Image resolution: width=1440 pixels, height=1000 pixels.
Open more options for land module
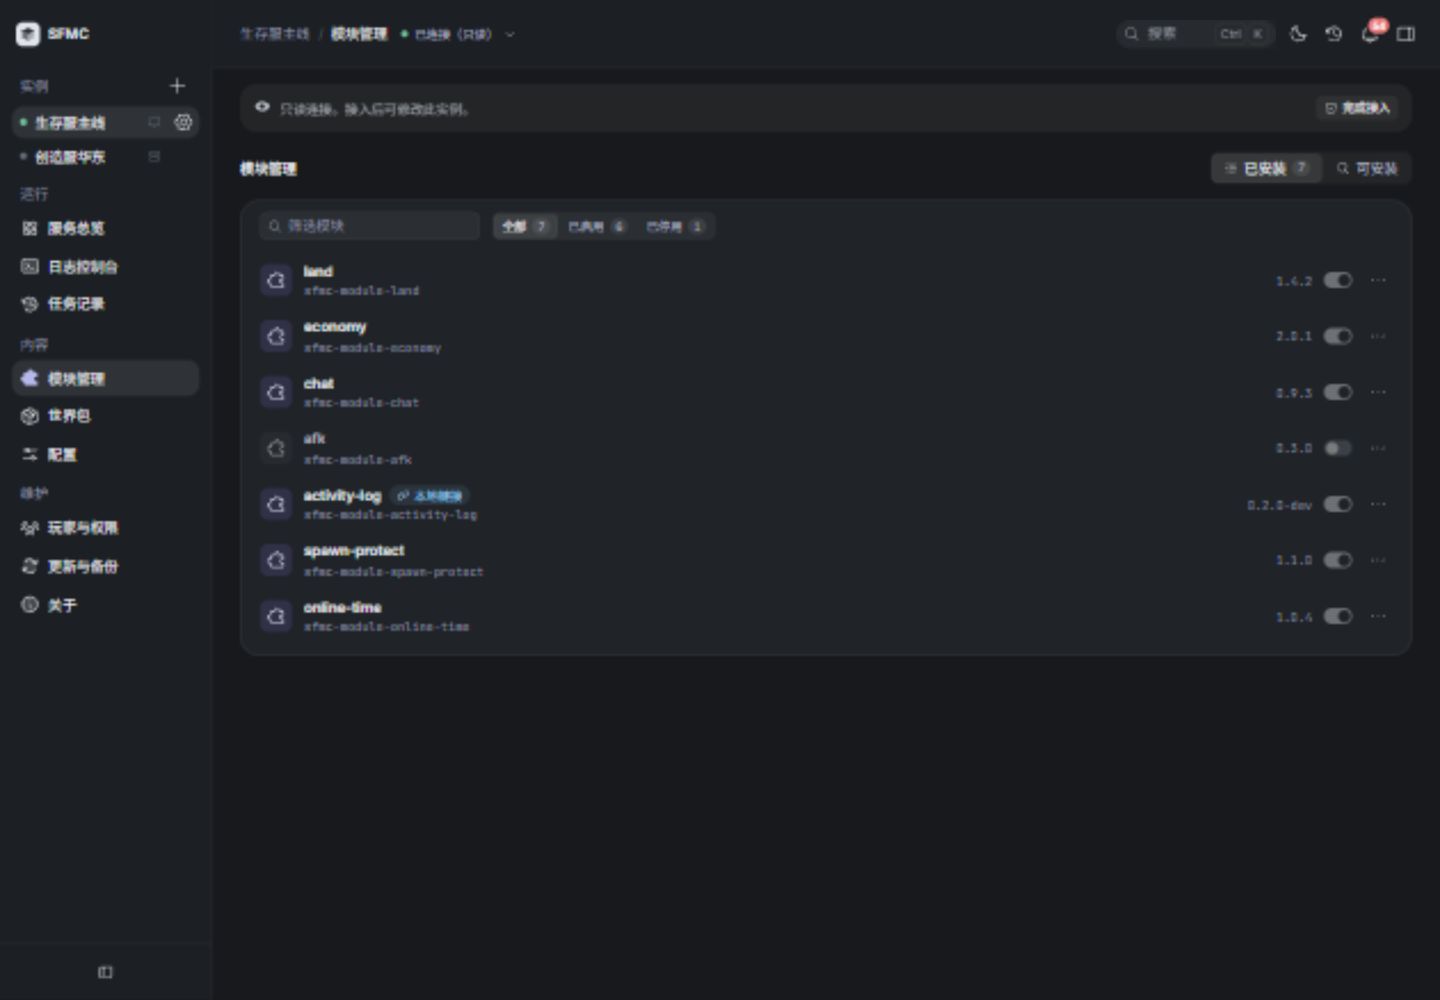[1378, 280]
